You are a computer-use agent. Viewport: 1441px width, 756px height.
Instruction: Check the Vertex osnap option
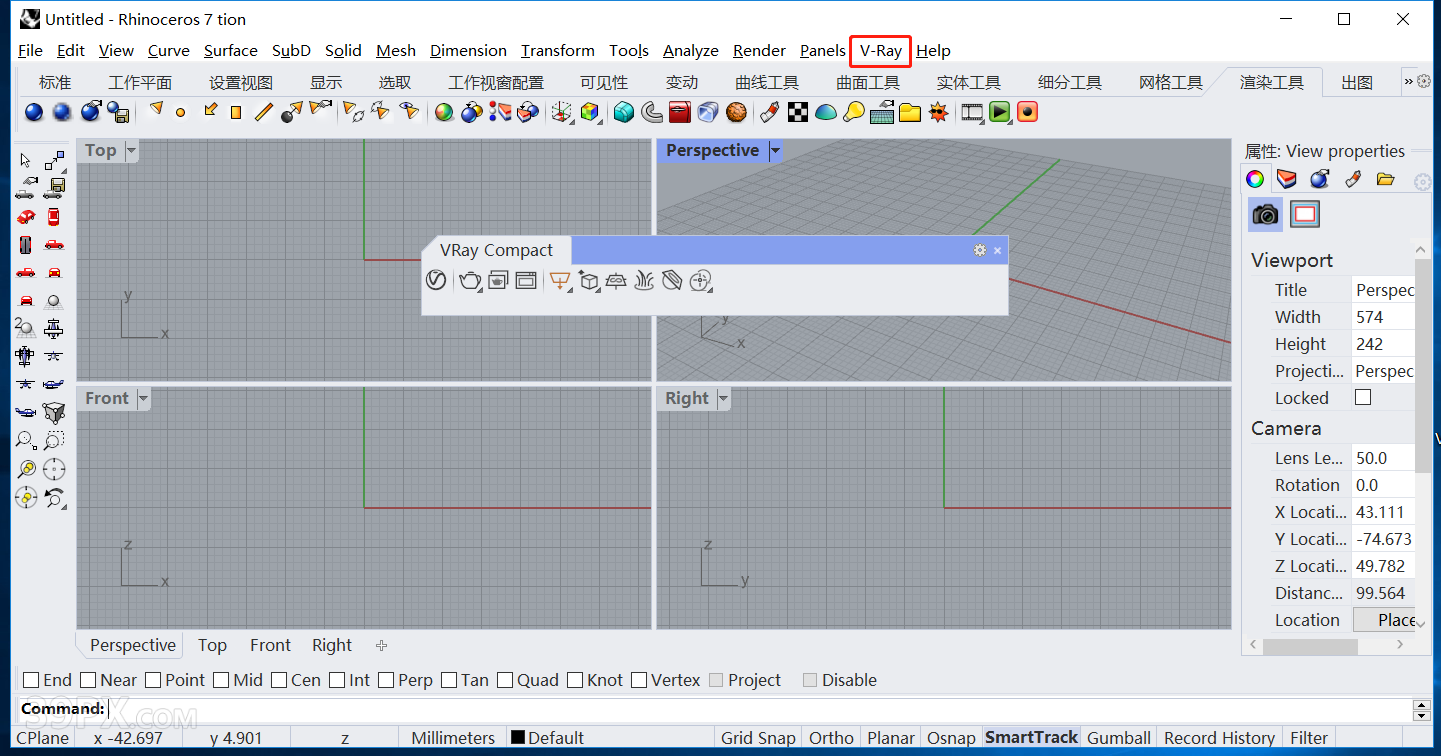click(x=640, y=680)
